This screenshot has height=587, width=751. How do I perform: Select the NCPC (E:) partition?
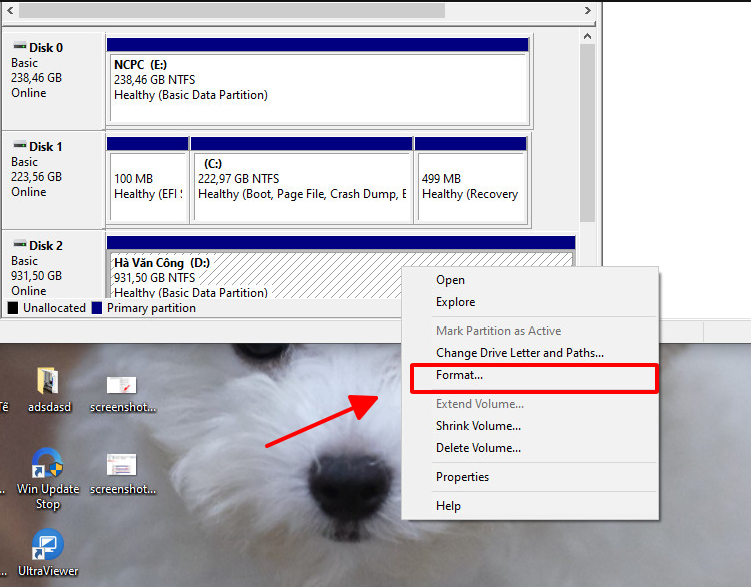319,82
